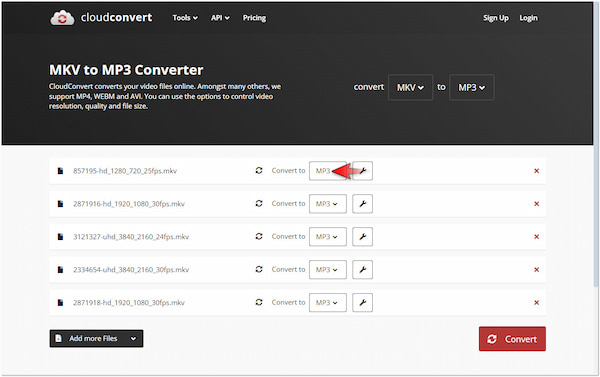The height and width of the screenshot is (377, 600).
Task: Open MP3 format dropdown for 3121327-uhd_3840_2160_24fps.mkv
Action: pos(328,237)
